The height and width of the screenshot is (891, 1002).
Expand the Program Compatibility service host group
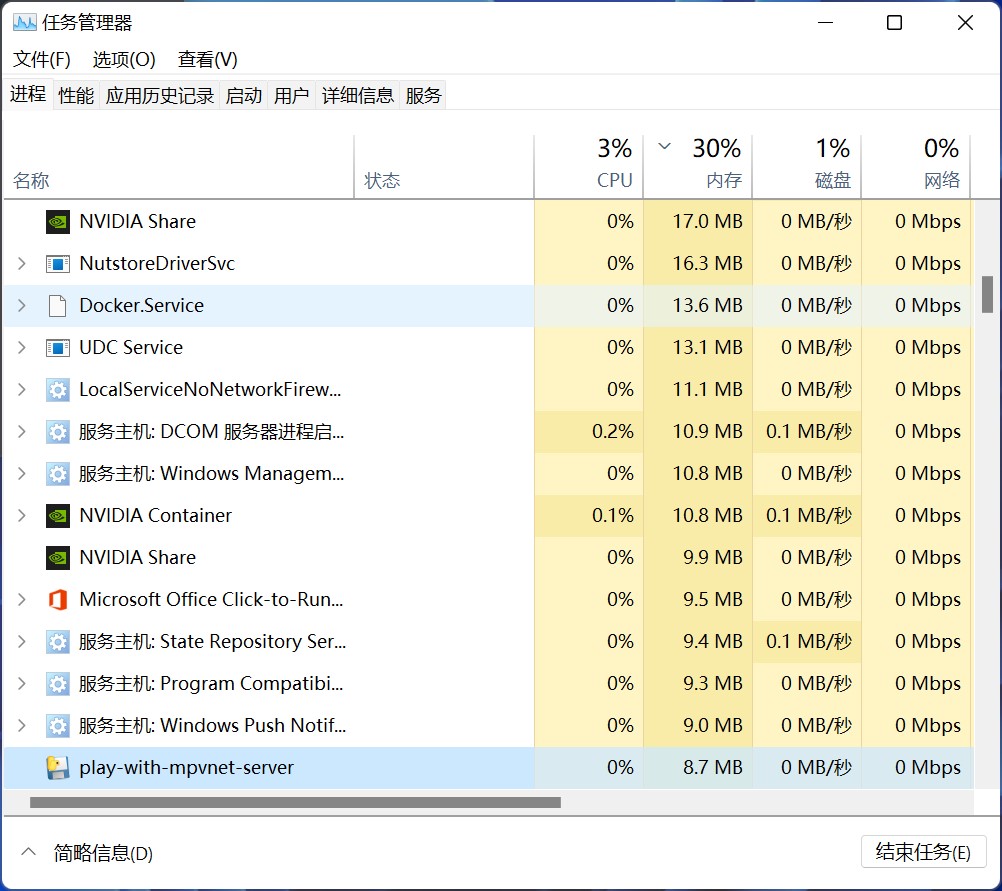tap(22, 683)
